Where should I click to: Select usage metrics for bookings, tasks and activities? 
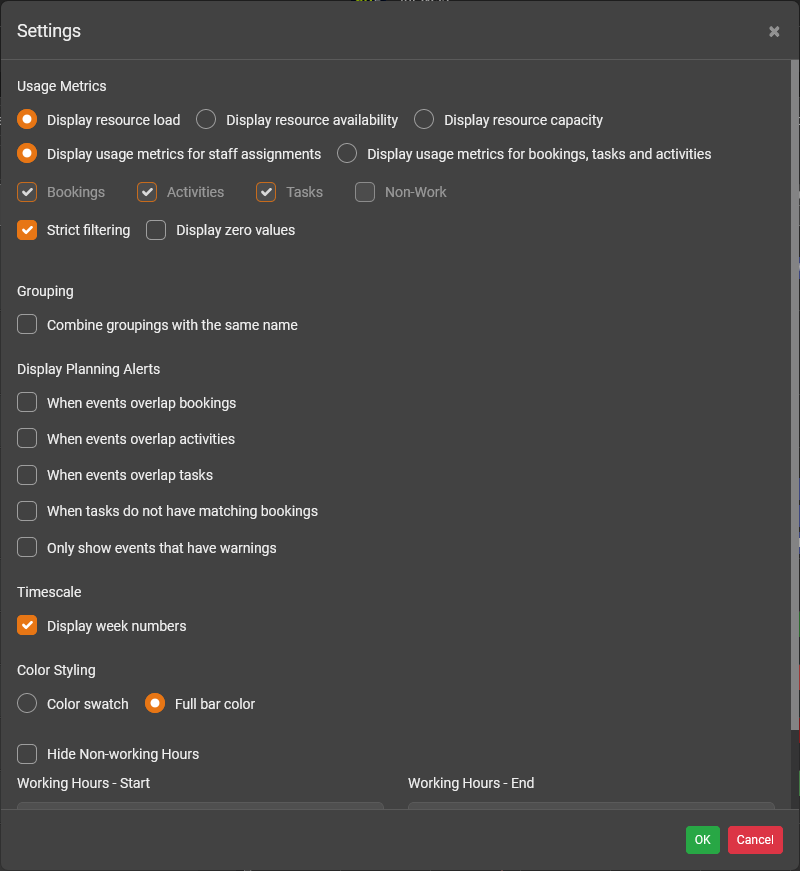[x=347, y=154]
